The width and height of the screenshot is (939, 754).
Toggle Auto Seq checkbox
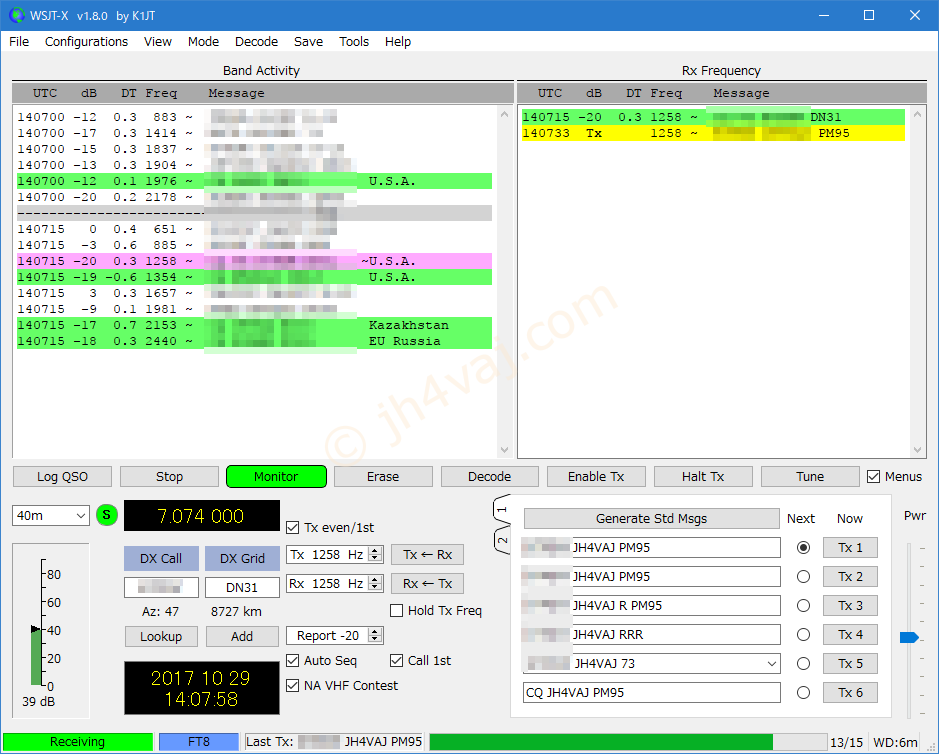coord(293,661)
